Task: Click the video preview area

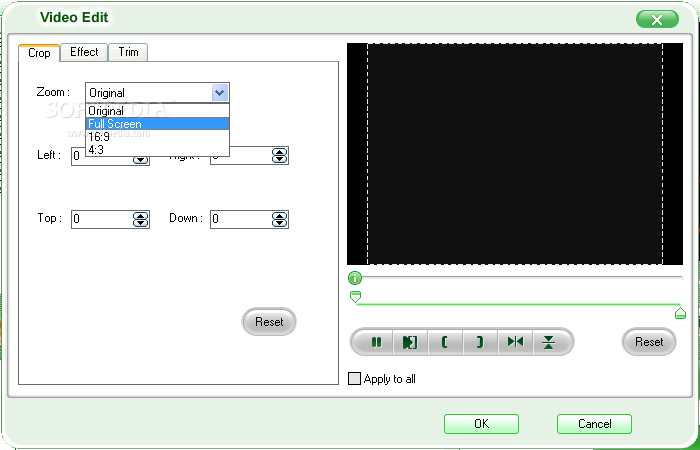Action: (x=515, y=154)
